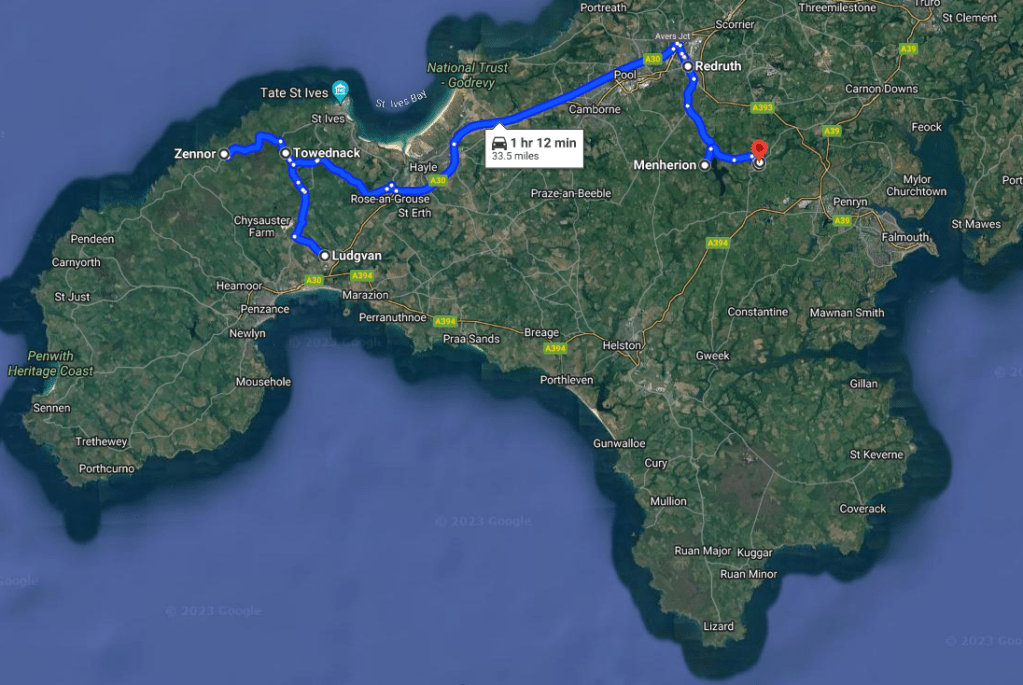Image resolution: width=1023 pixels, height=685 pixels.
Task: Click the Penzance town label
Action: pos(264,309)
